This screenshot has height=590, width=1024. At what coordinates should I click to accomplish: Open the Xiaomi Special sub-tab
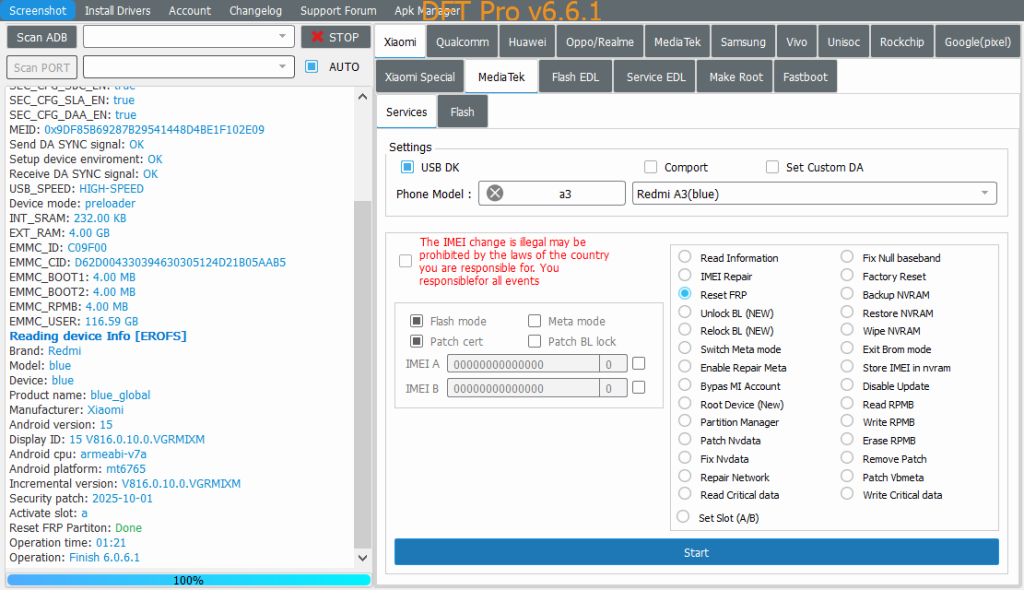pyautogui.click(x=420, y=76)
